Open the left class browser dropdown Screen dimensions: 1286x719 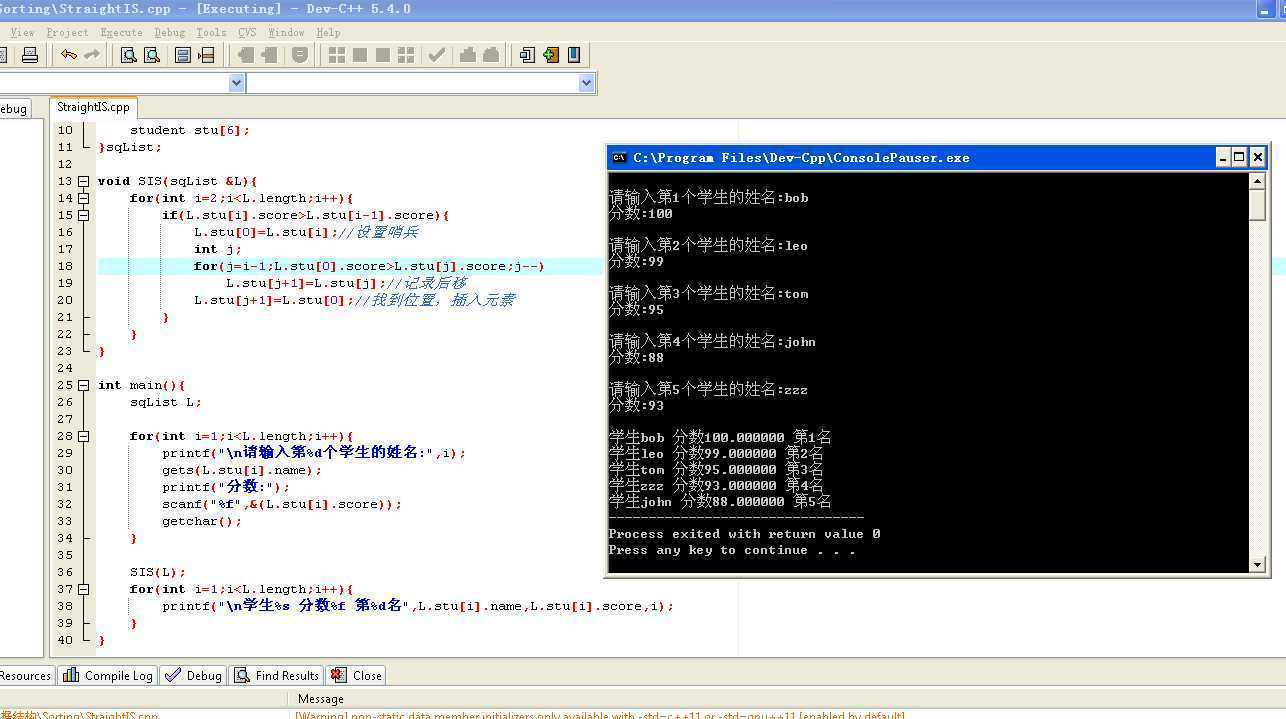coord(237,83)
